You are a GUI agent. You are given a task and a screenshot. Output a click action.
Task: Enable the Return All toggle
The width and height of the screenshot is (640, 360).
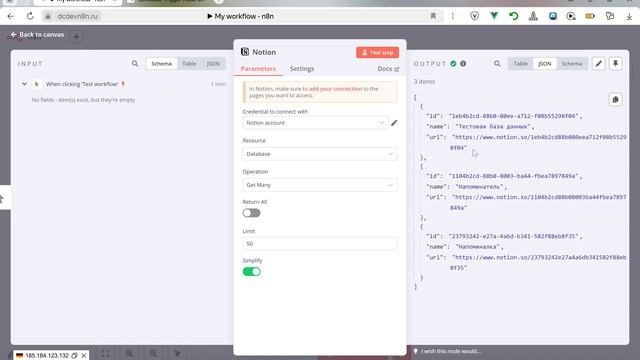pyautogui.click(x=251, y=213)
